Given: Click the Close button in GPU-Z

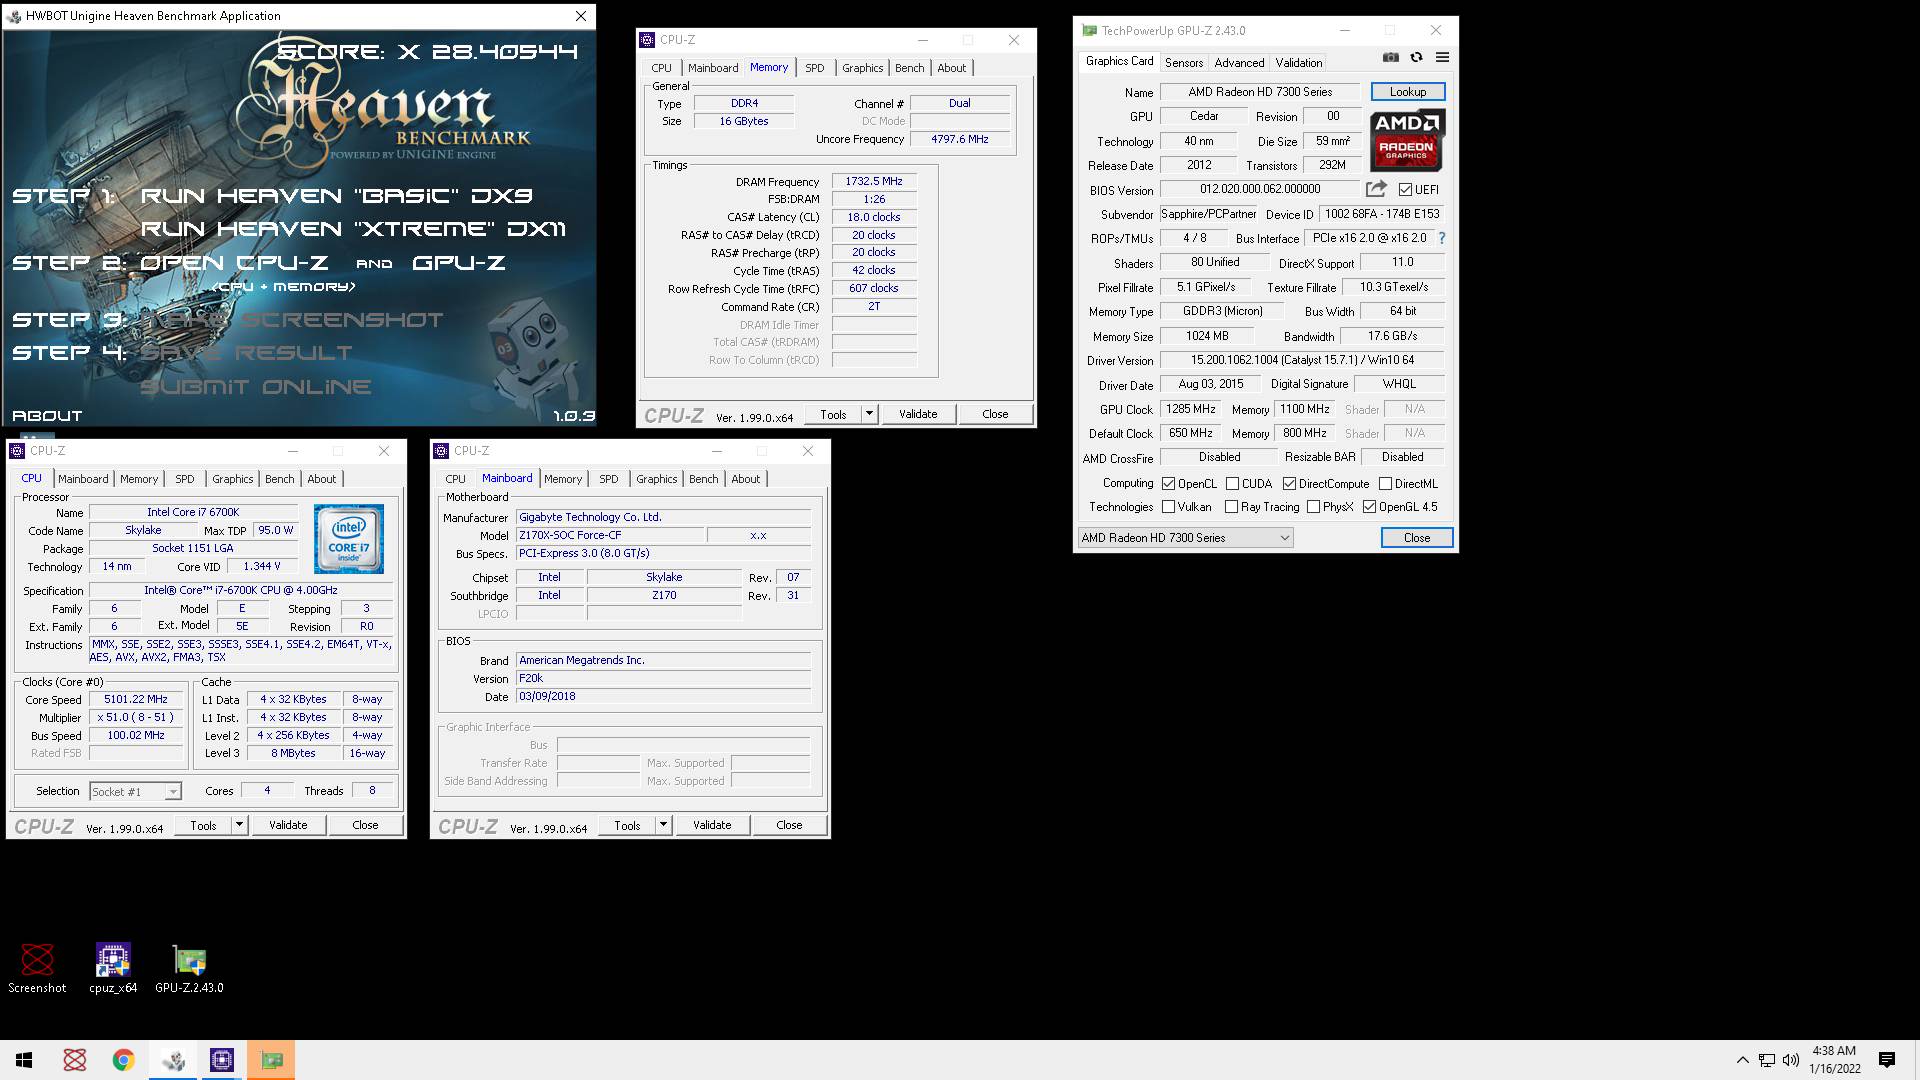Looking at the screenshot, I should [x=1416, y=538].
